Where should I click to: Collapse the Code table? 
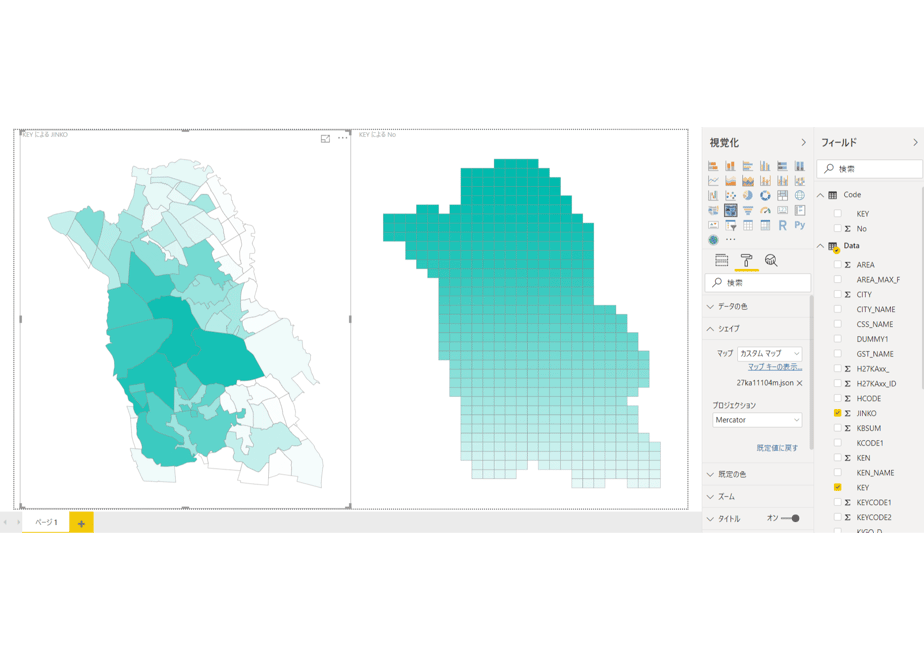tap(820, 195)
